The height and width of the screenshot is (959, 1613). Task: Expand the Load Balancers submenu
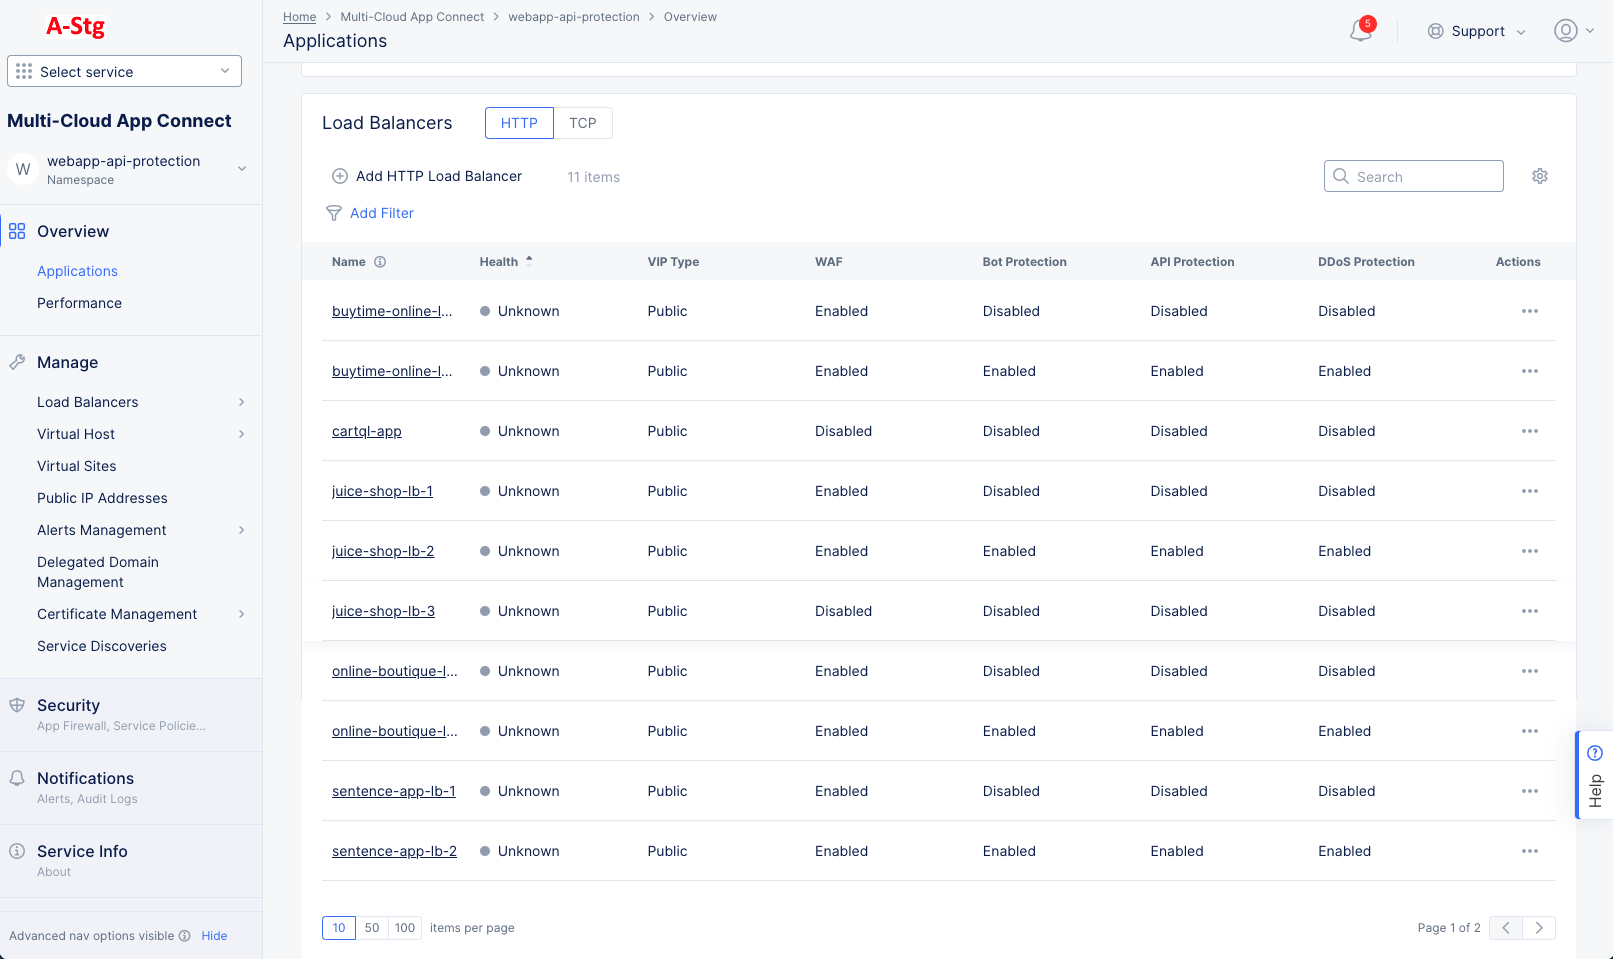(241, 402)
